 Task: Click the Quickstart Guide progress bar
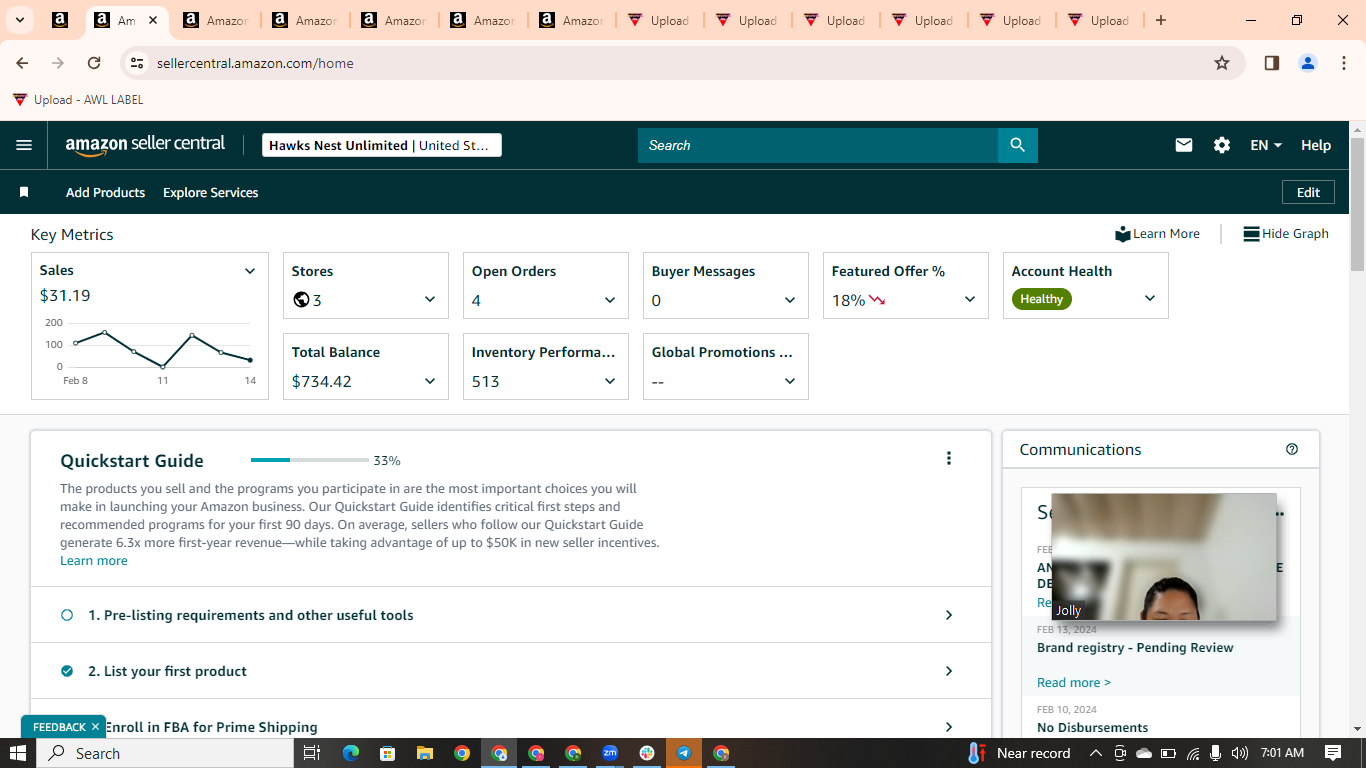click(310, 460)
